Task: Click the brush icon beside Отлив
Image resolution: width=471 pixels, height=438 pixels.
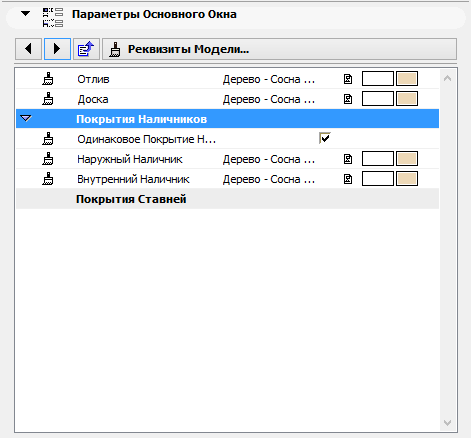Action: (48, 79)
